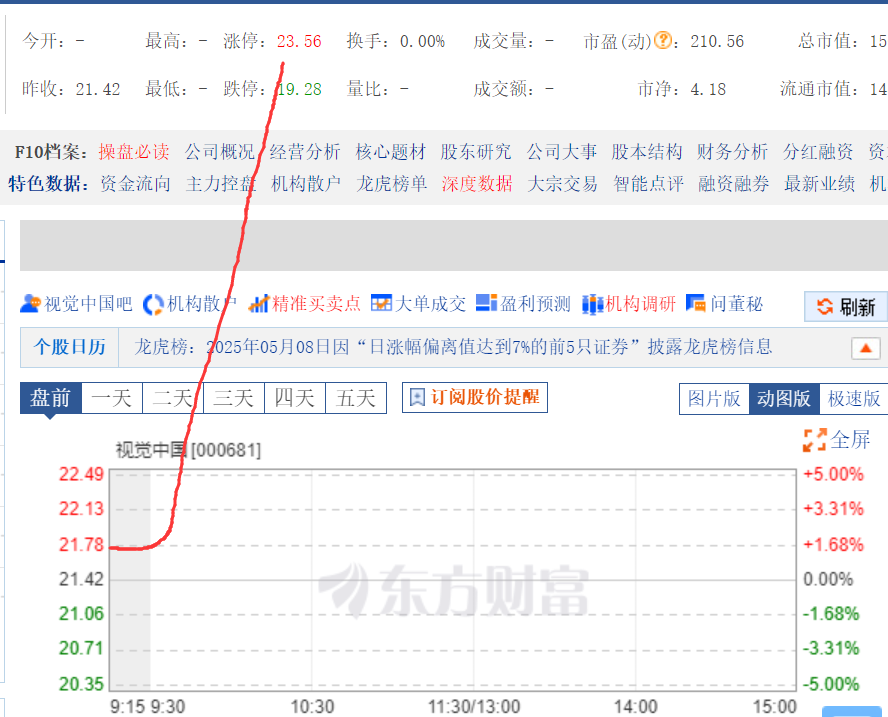Open the 机构散户 link in 特色数据
The width and height of the screenshot is (888, 717).
click(x=306, y=183)
